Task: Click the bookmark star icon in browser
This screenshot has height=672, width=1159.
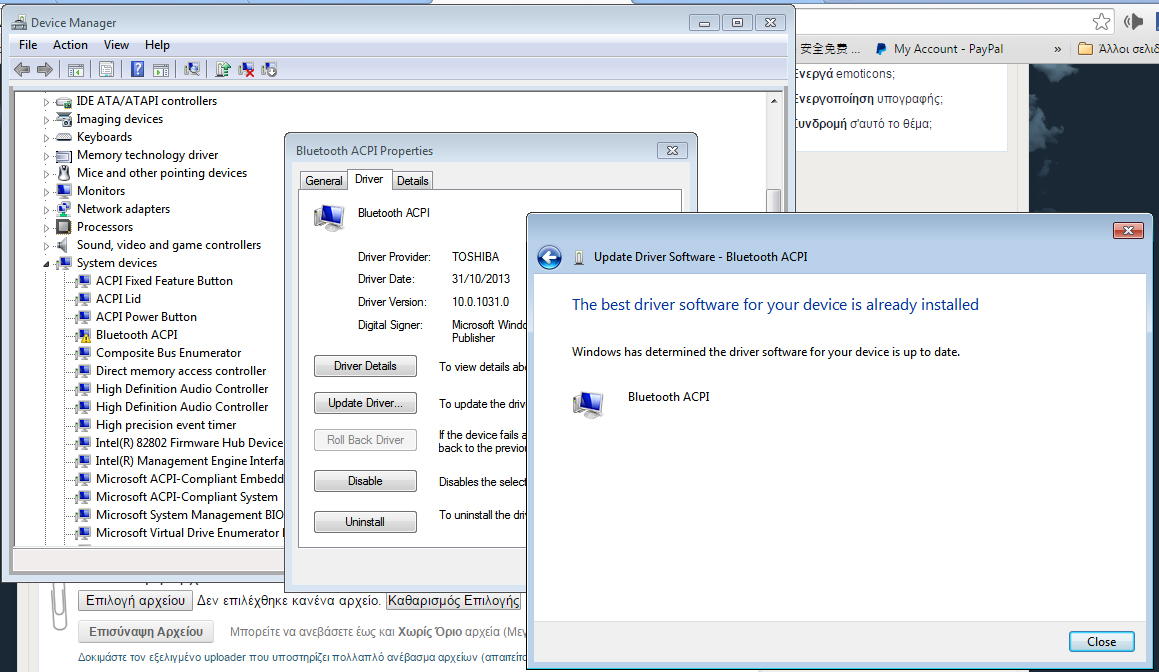Action: pos(1101,21)
